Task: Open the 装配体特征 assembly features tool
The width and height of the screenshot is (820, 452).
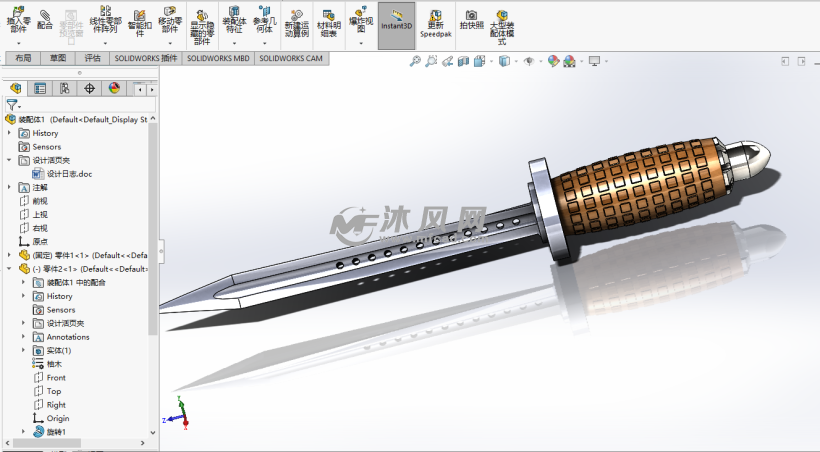Action: [x=234, y=21]
